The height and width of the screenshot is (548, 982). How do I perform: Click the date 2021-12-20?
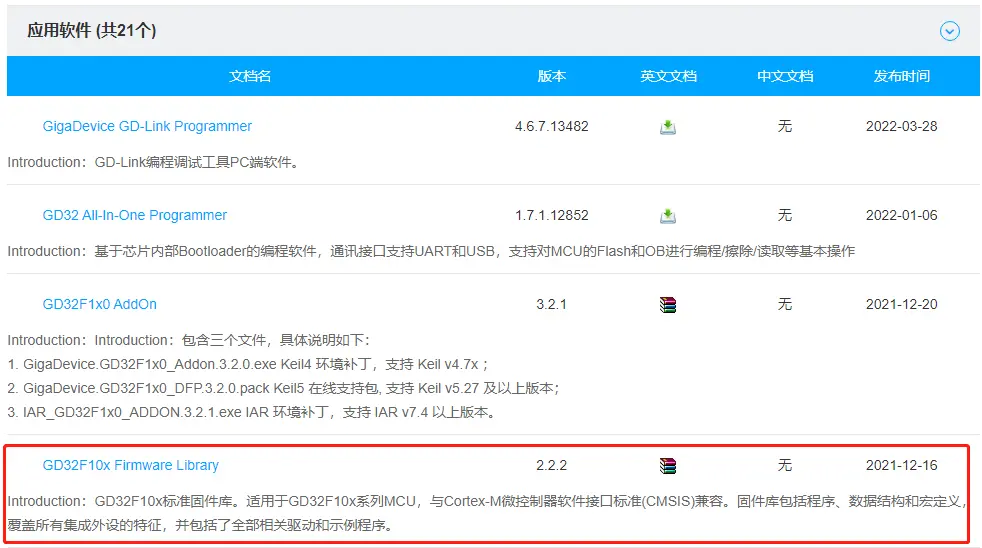point(902,304)
